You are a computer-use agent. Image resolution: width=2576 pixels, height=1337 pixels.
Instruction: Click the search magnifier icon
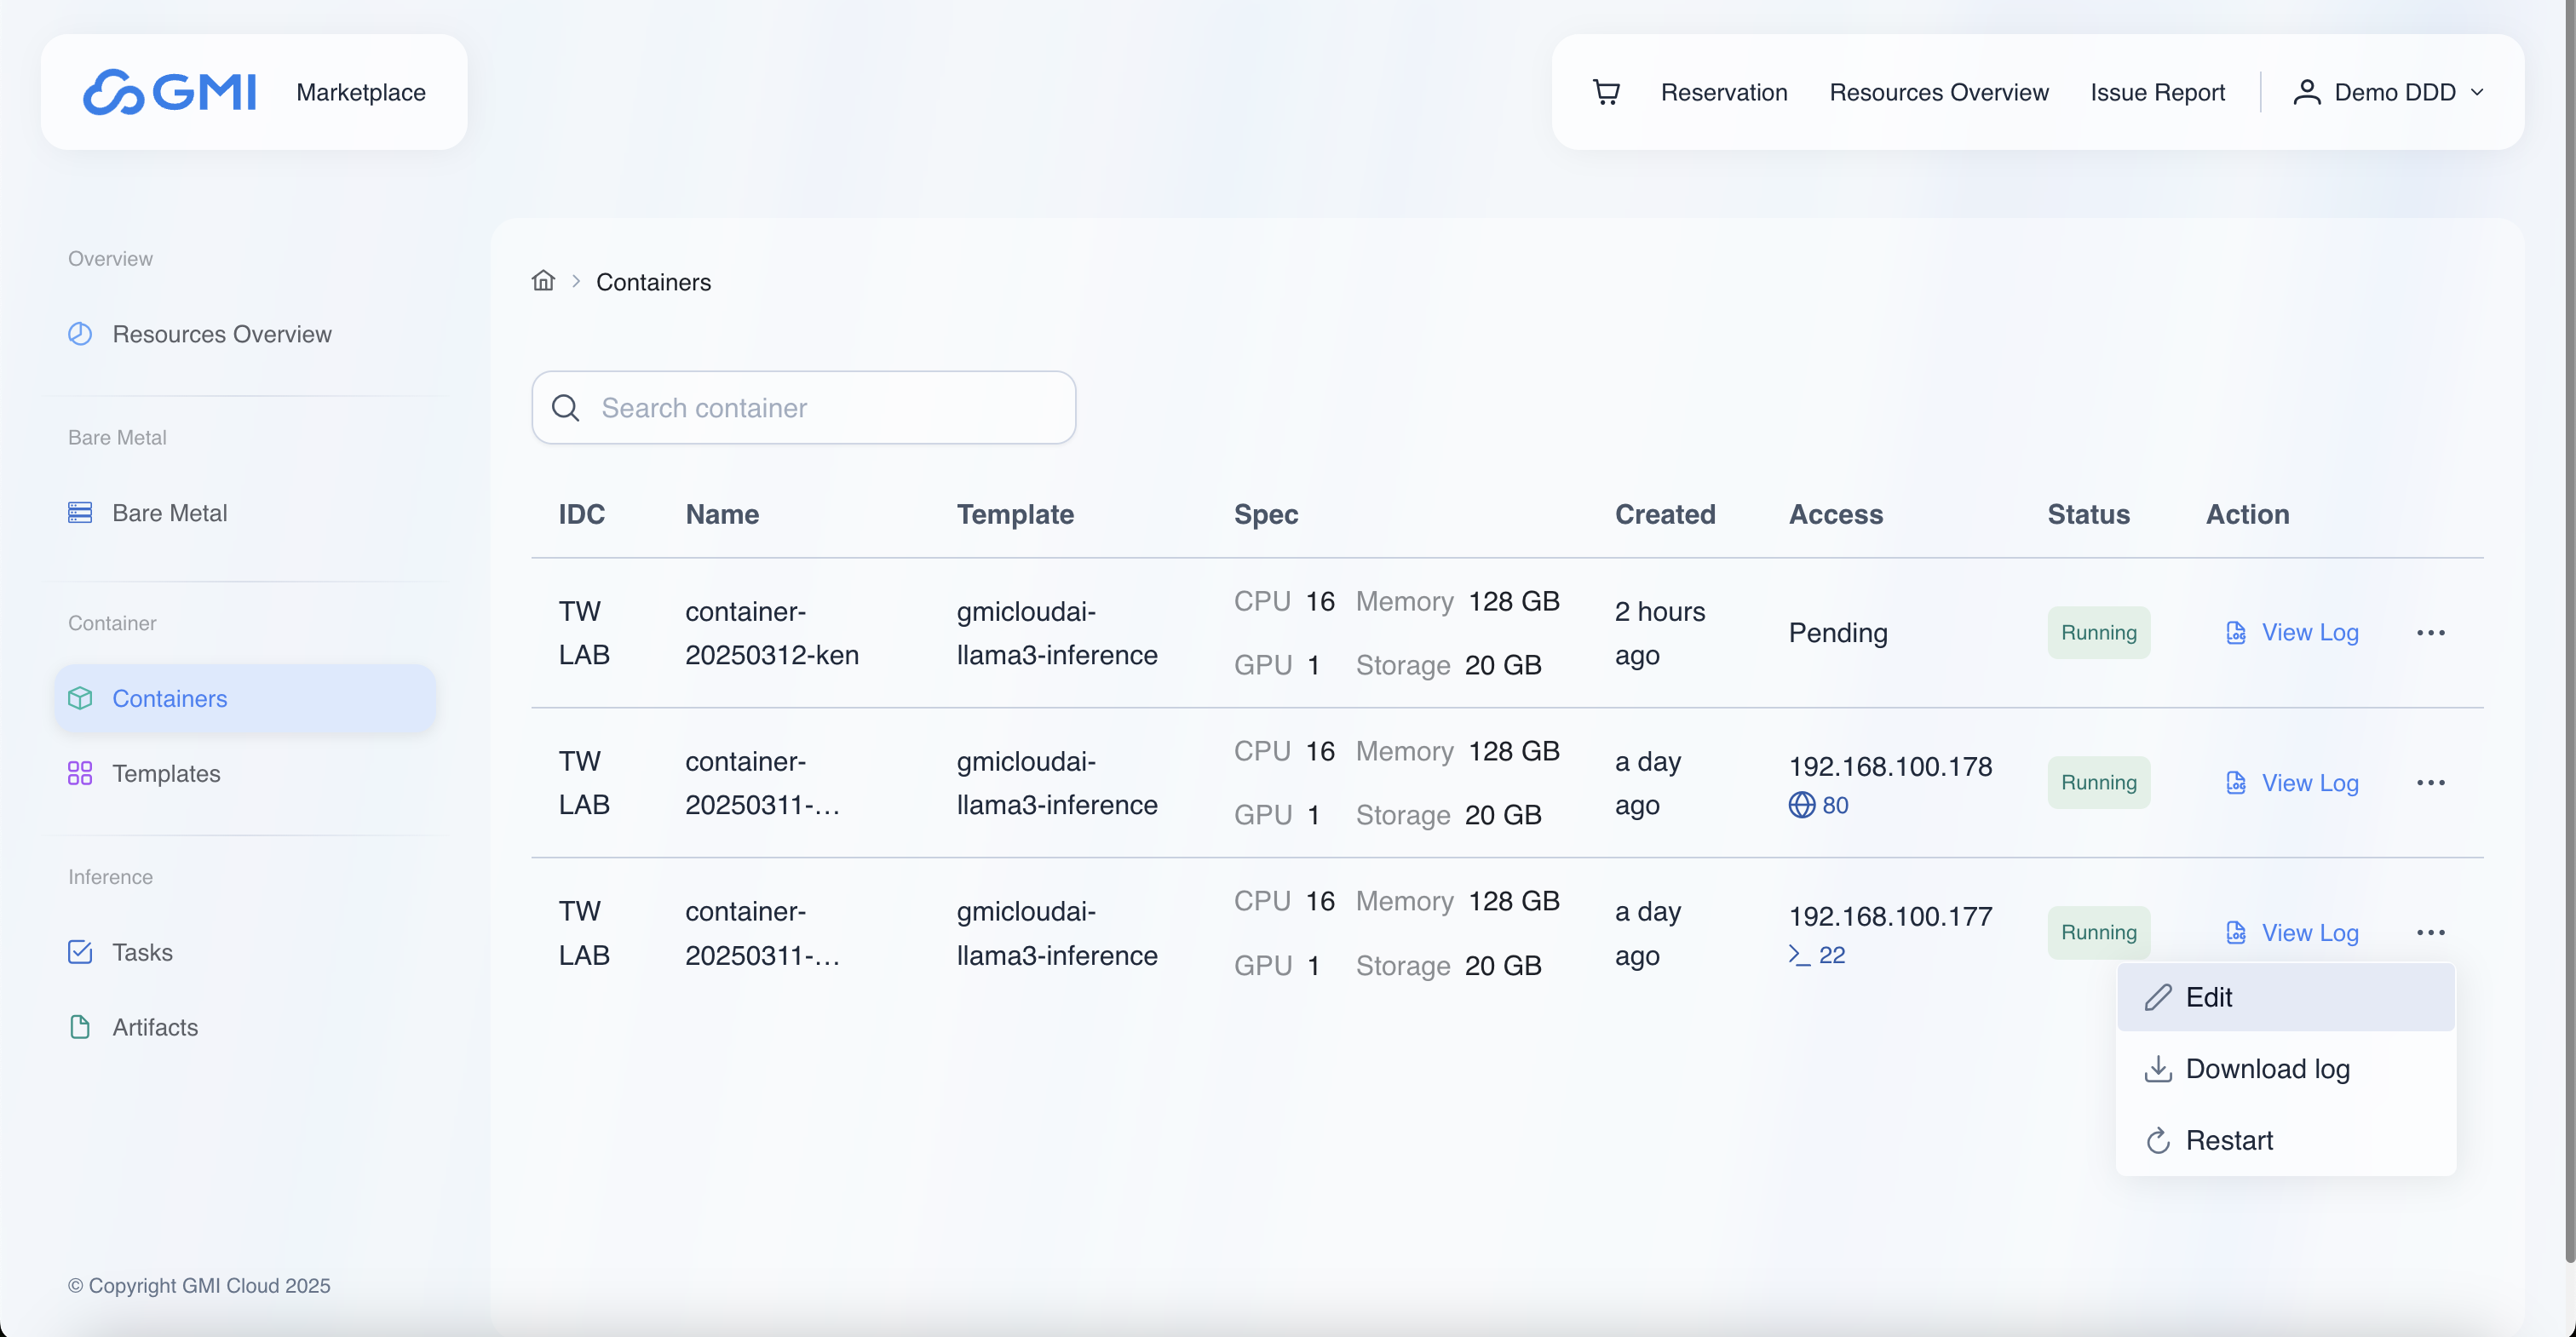coord(565,407)
